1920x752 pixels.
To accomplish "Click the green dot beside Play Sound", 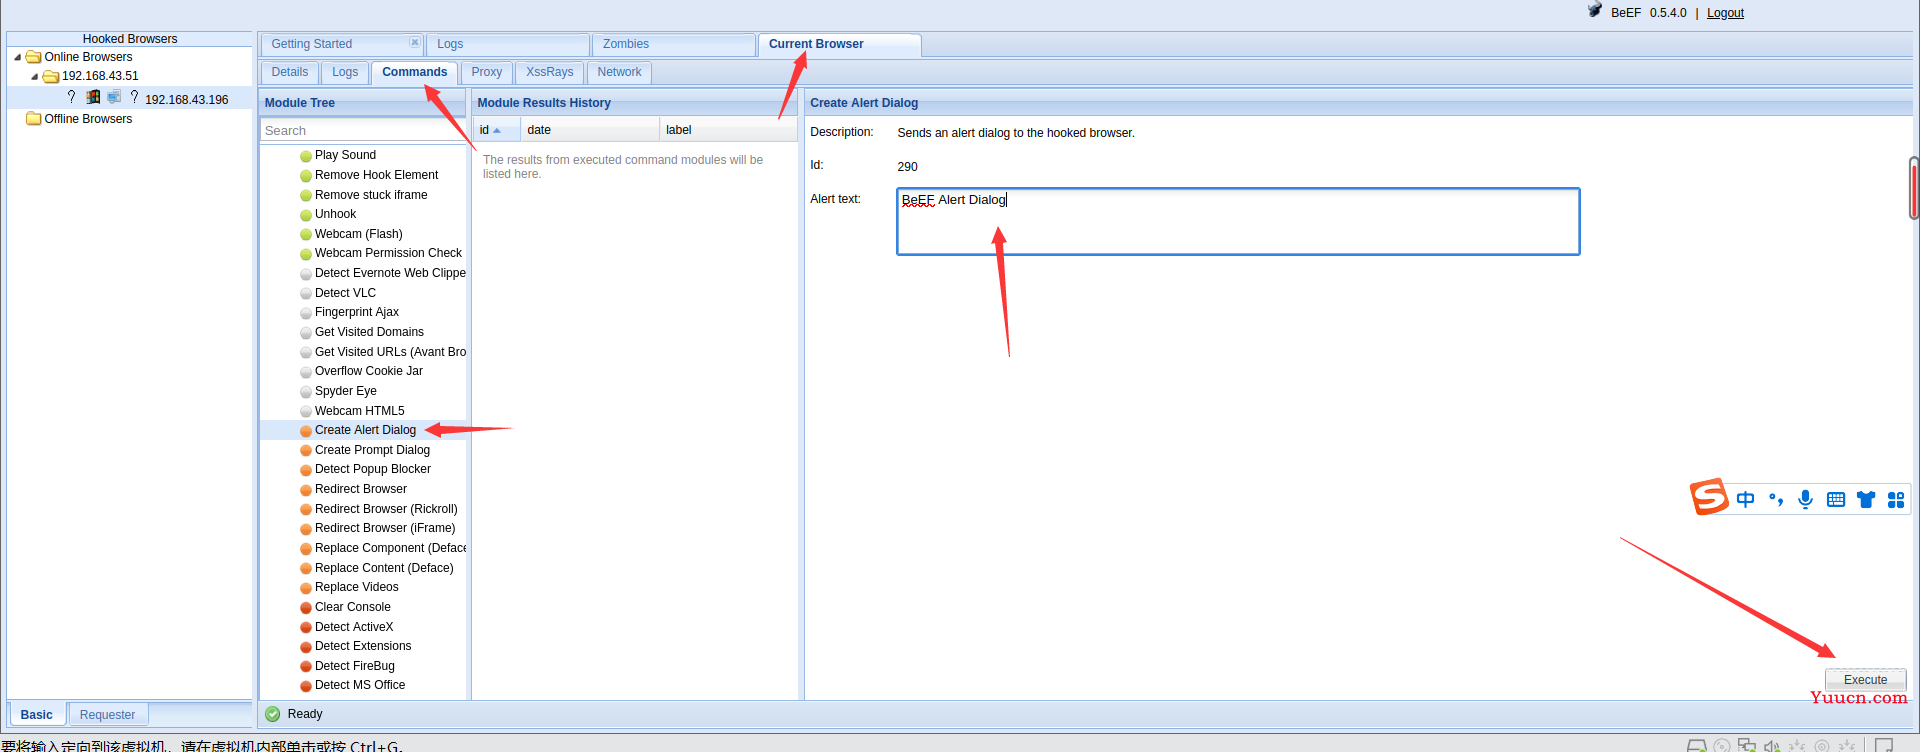I will (306, 156).
